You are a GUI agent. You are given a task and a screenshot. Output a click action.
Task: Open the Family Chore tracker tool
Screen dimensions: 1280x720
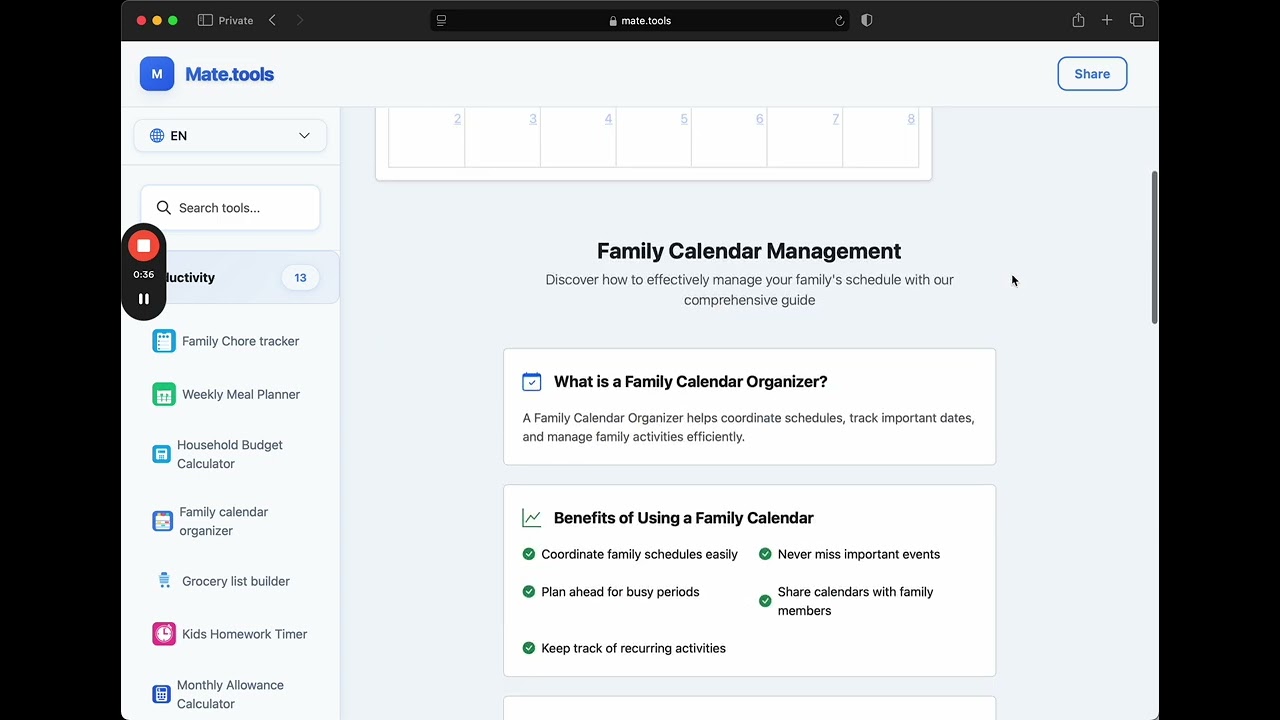click(x=240, y=341)
